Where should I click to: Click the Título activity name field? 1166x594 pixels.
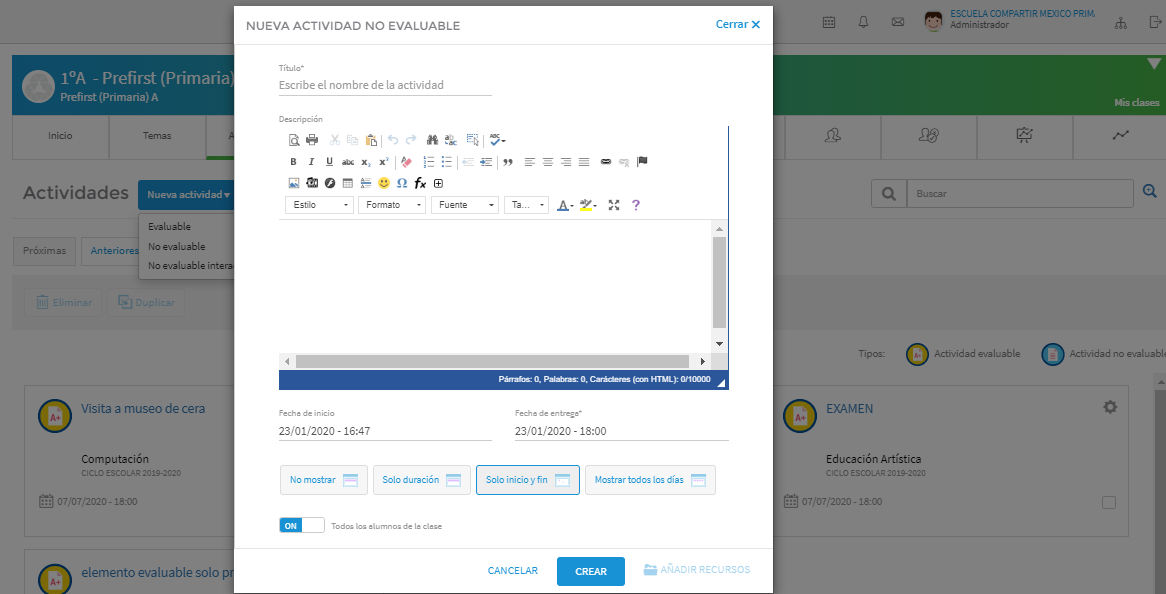(x=385, y=86)
